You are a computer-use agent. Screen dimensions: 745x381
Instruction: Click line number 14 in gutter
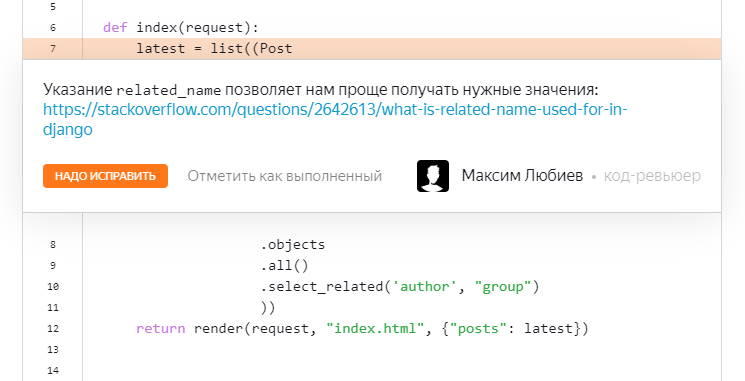tap(53, 370)
